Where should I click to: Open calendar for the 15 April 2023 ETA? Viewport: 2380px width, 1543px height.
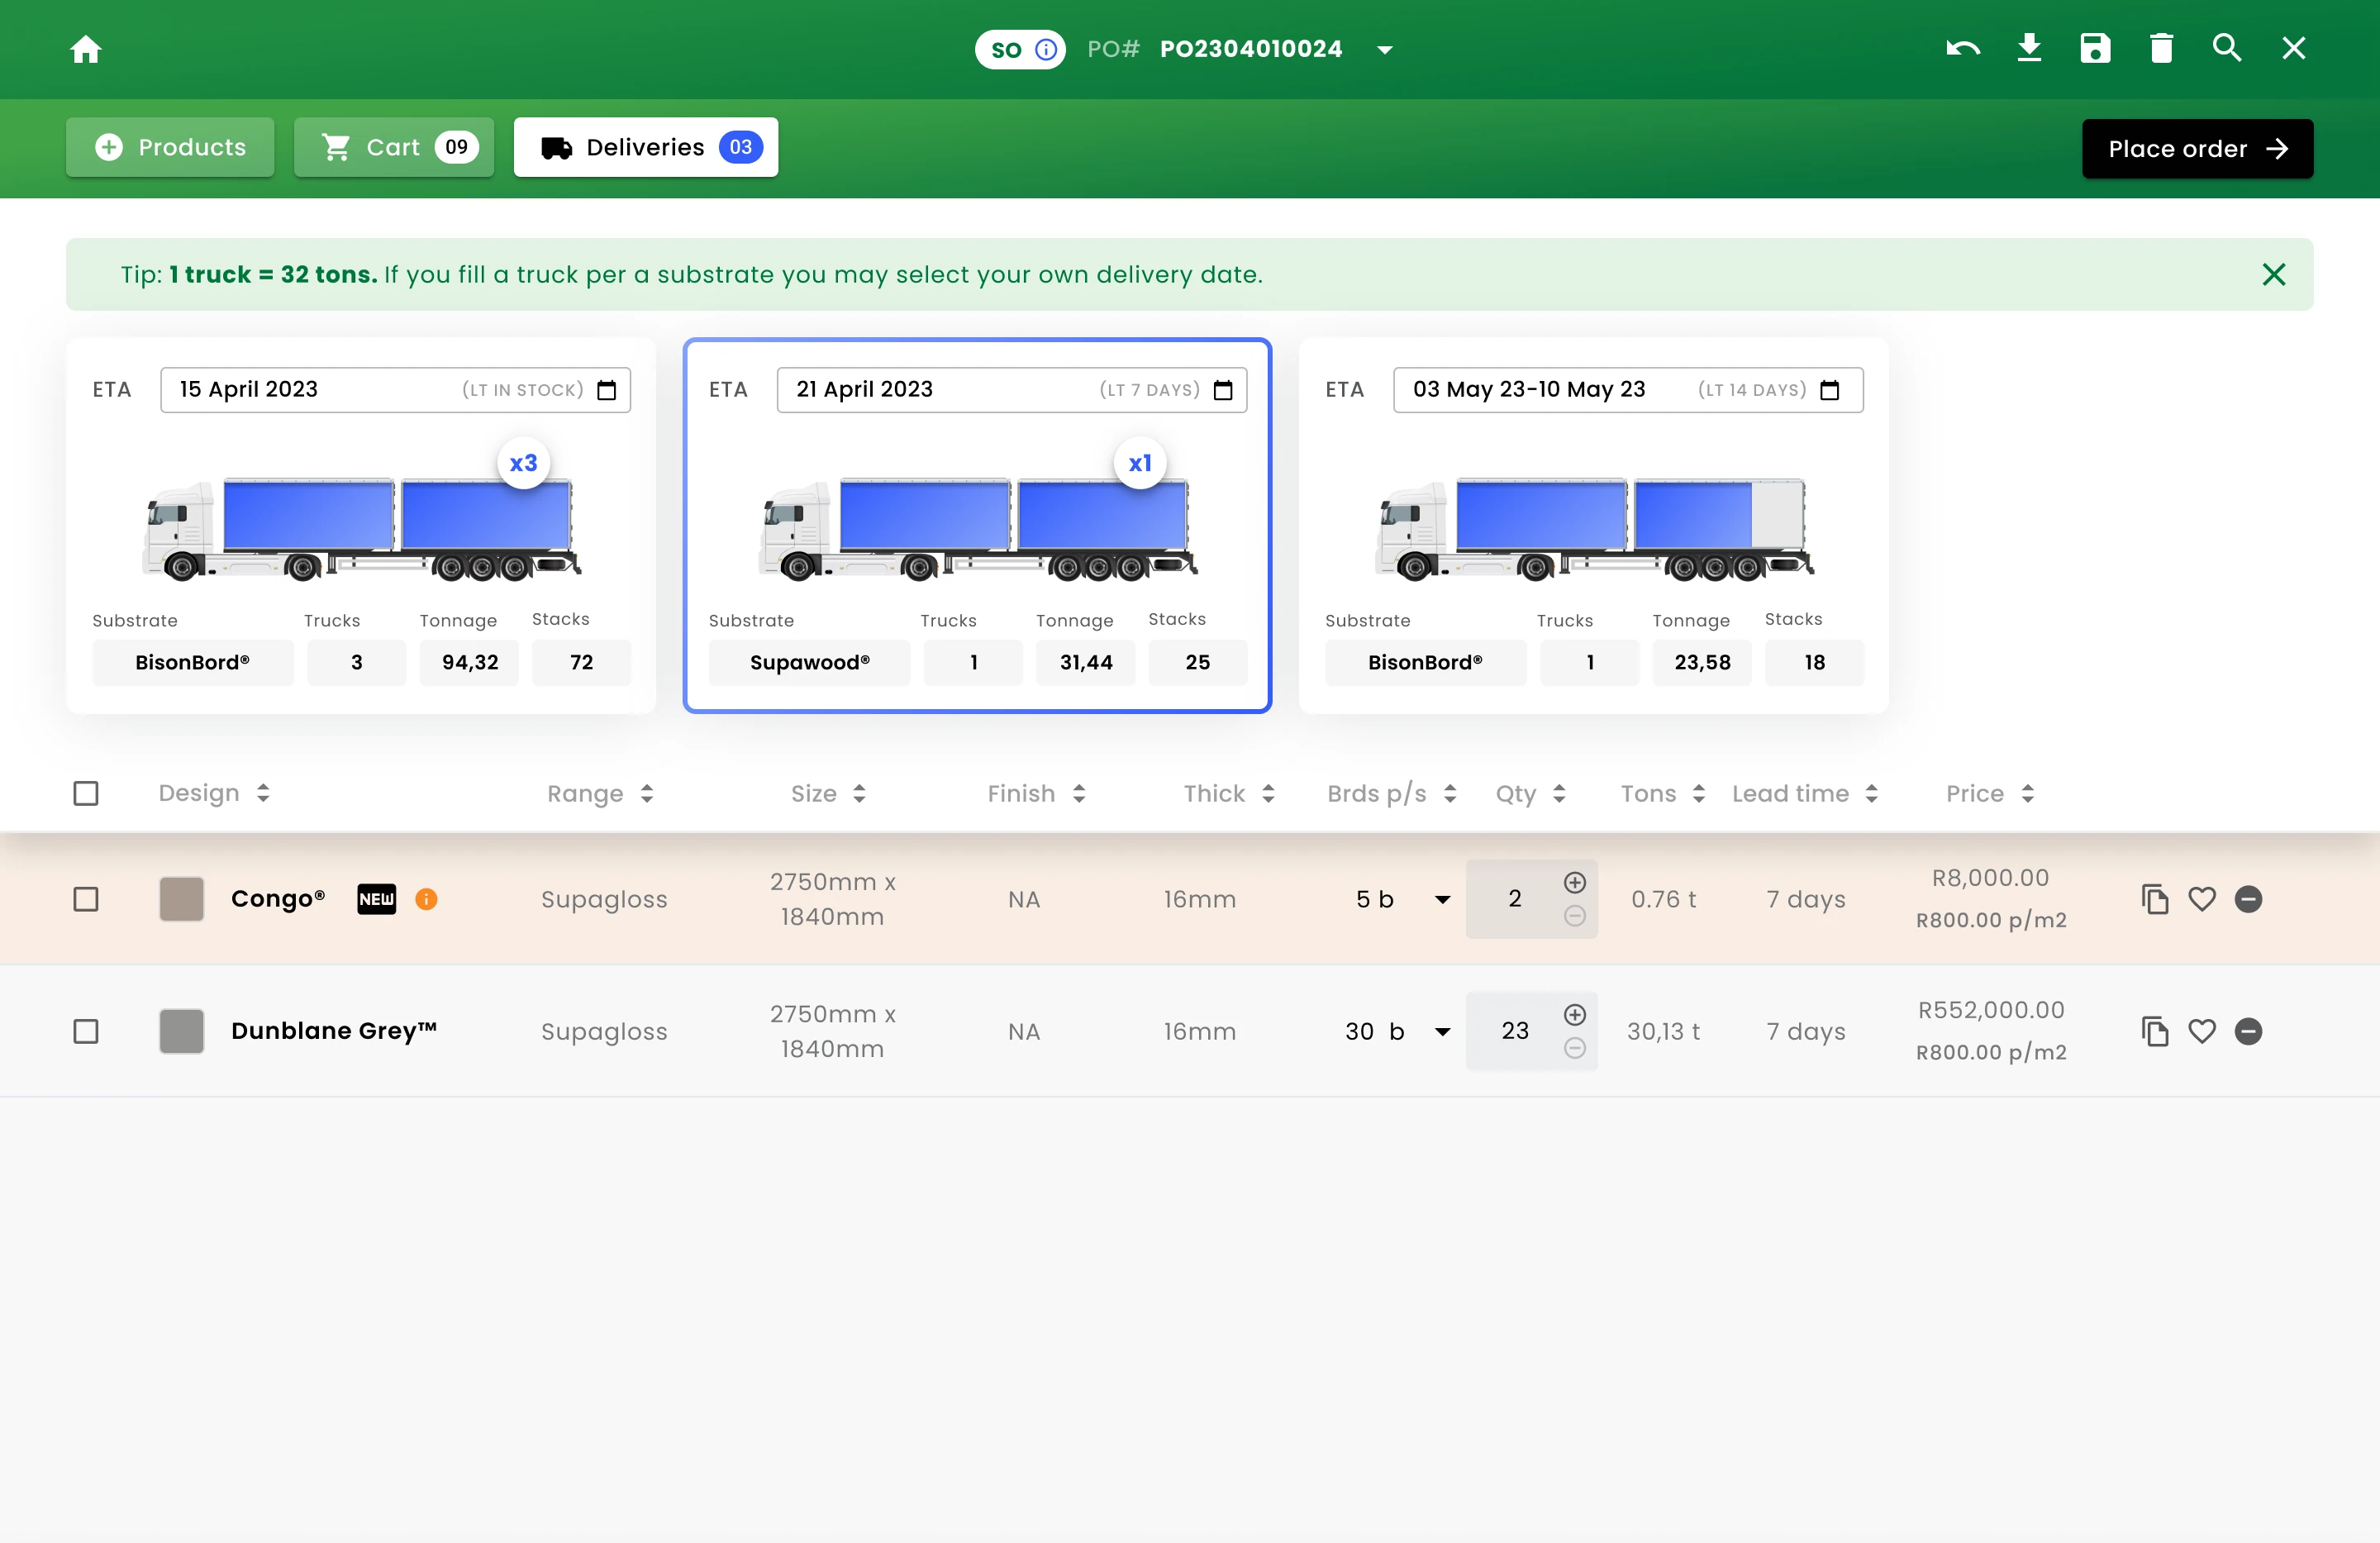(607, 390)
